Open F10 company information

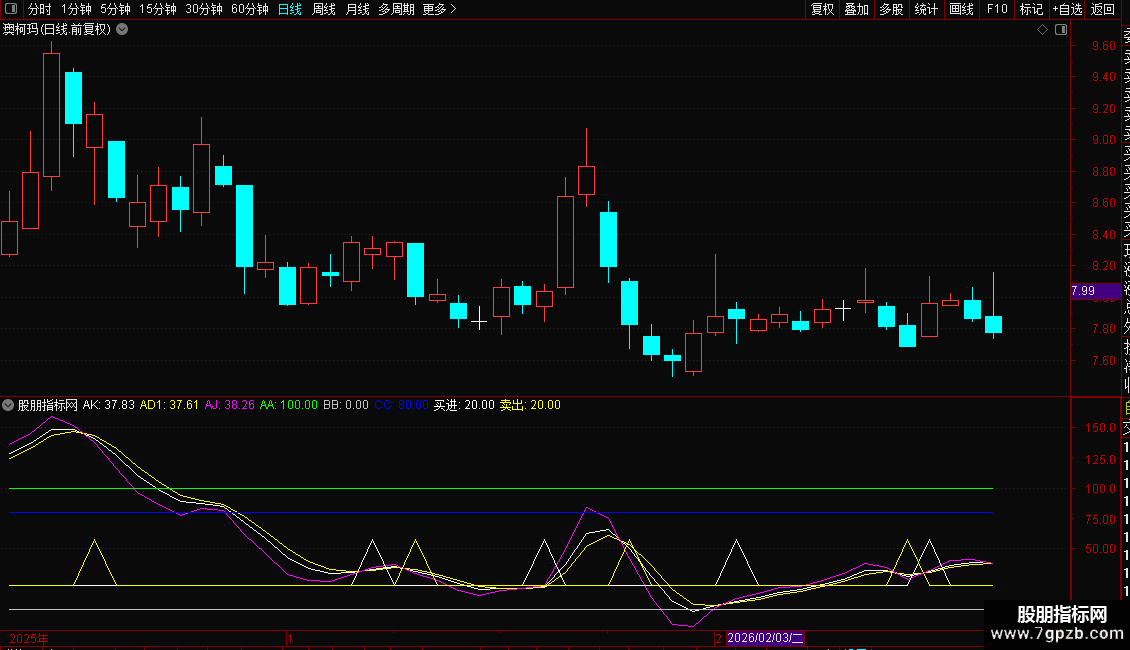click(997, 9)
